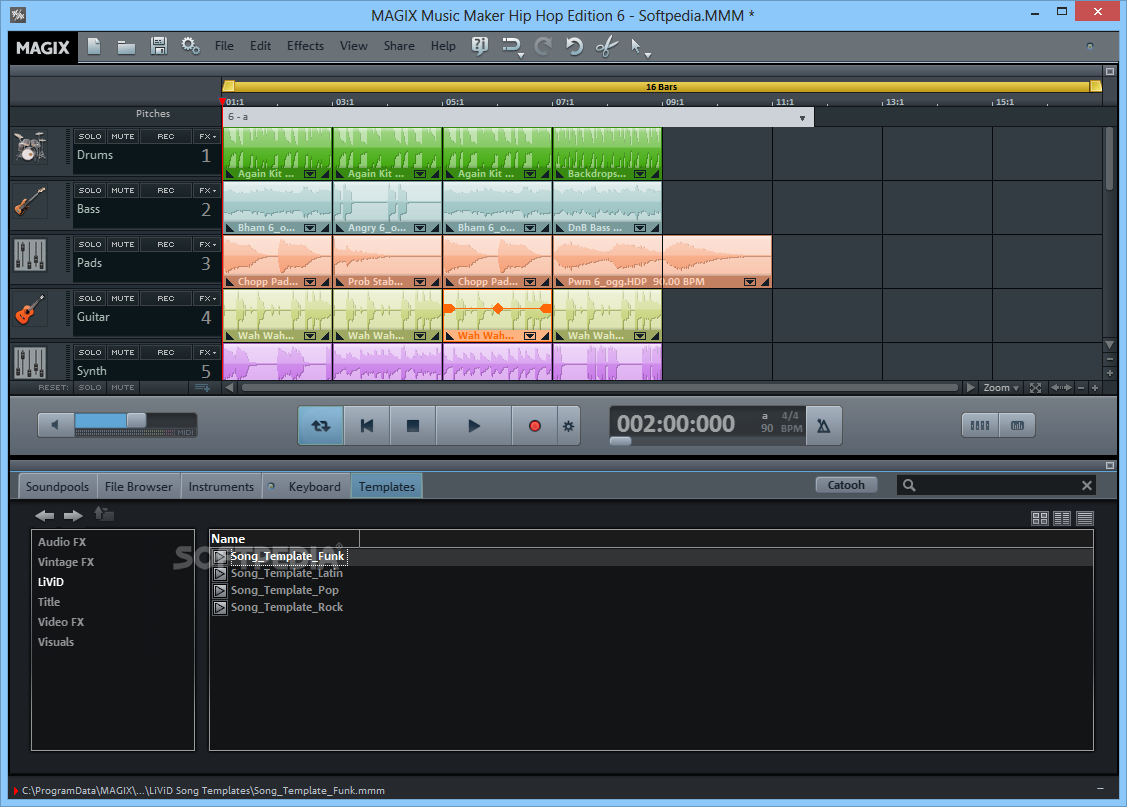The width and height of the screenshot is (1127, 807).
Task: Switch to details list view icon
Action: (1085, 518)
